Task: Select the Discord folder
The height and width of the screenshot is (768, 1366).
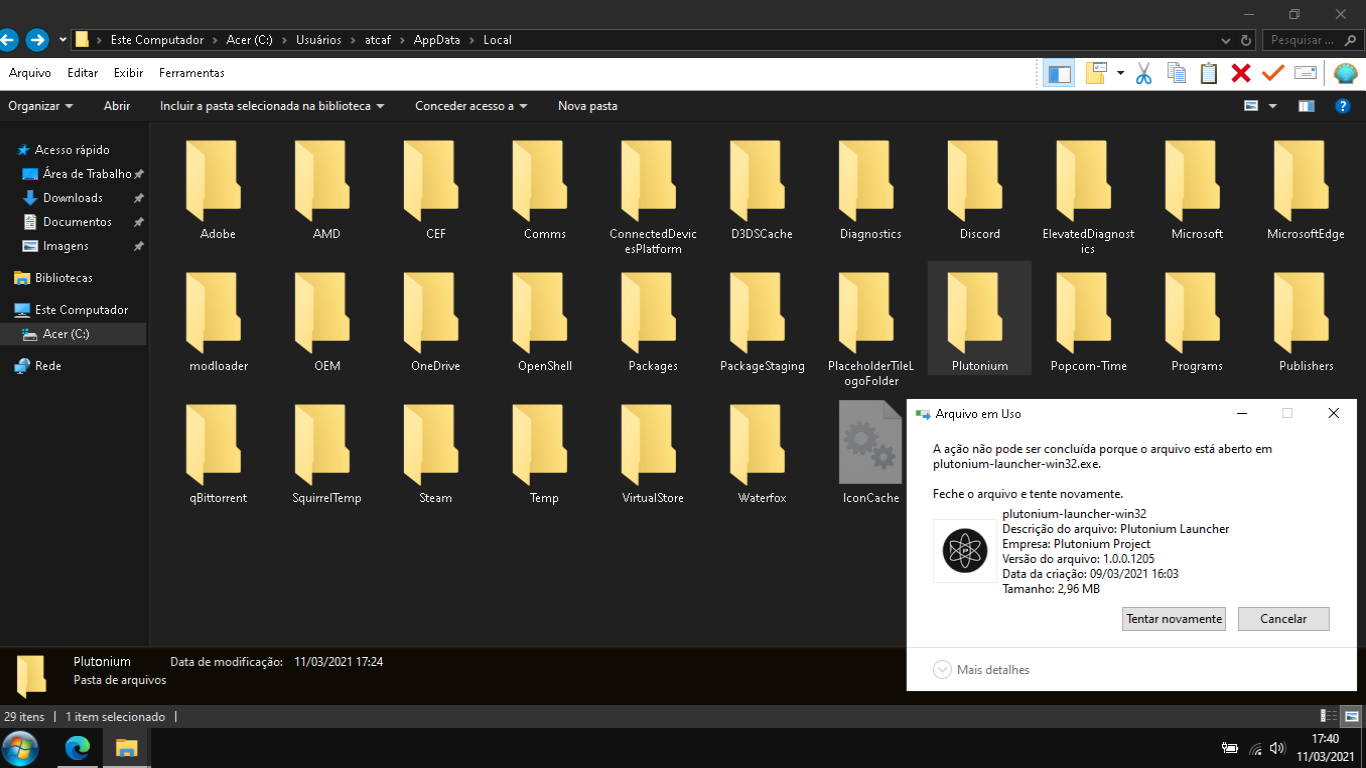Action: pos(980,190)
